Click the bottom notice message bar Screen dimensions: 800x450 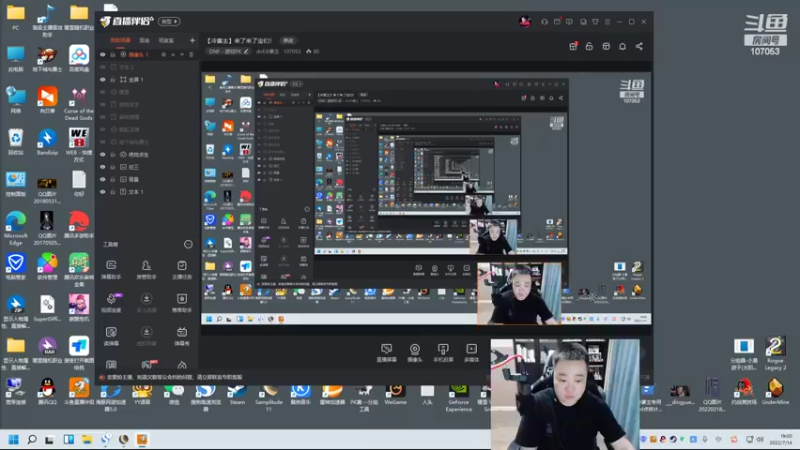[x=171, y=377]
